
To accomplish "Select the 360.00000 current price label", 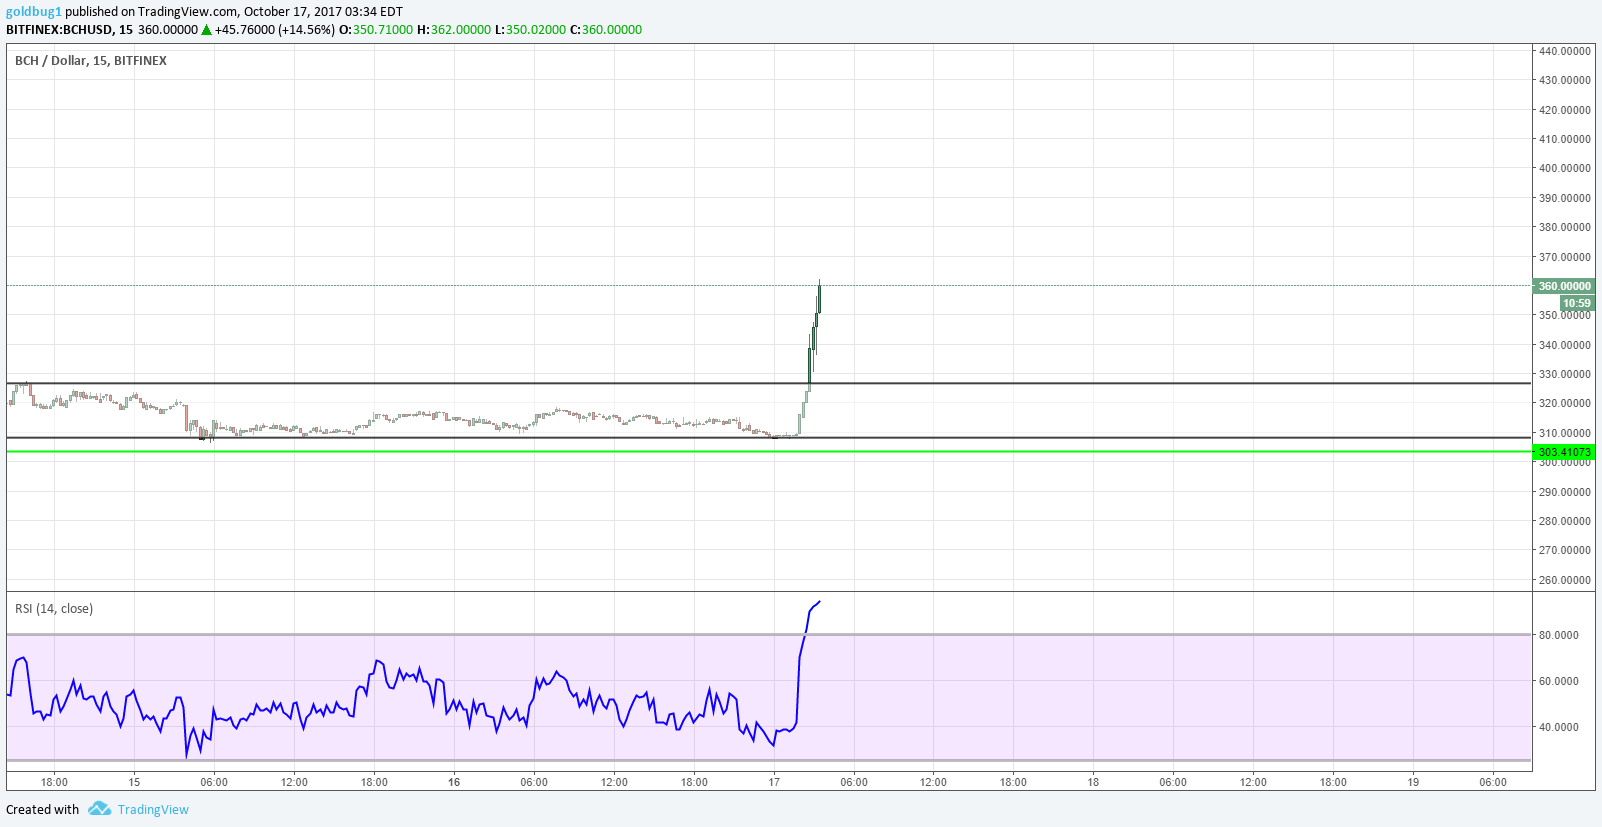I will (x=1564, y=286).
